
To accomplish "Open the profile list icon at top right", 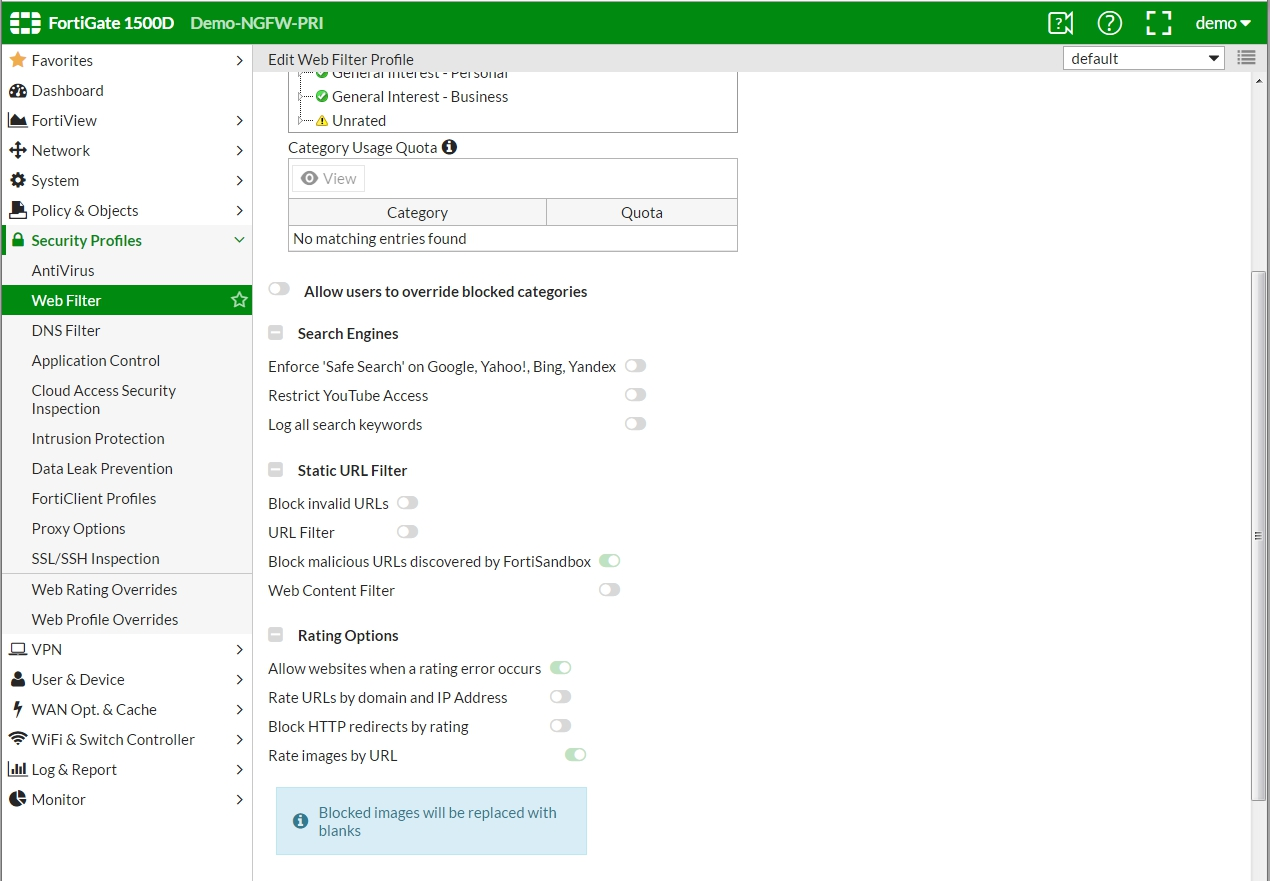I will (x=1246, y=58).
